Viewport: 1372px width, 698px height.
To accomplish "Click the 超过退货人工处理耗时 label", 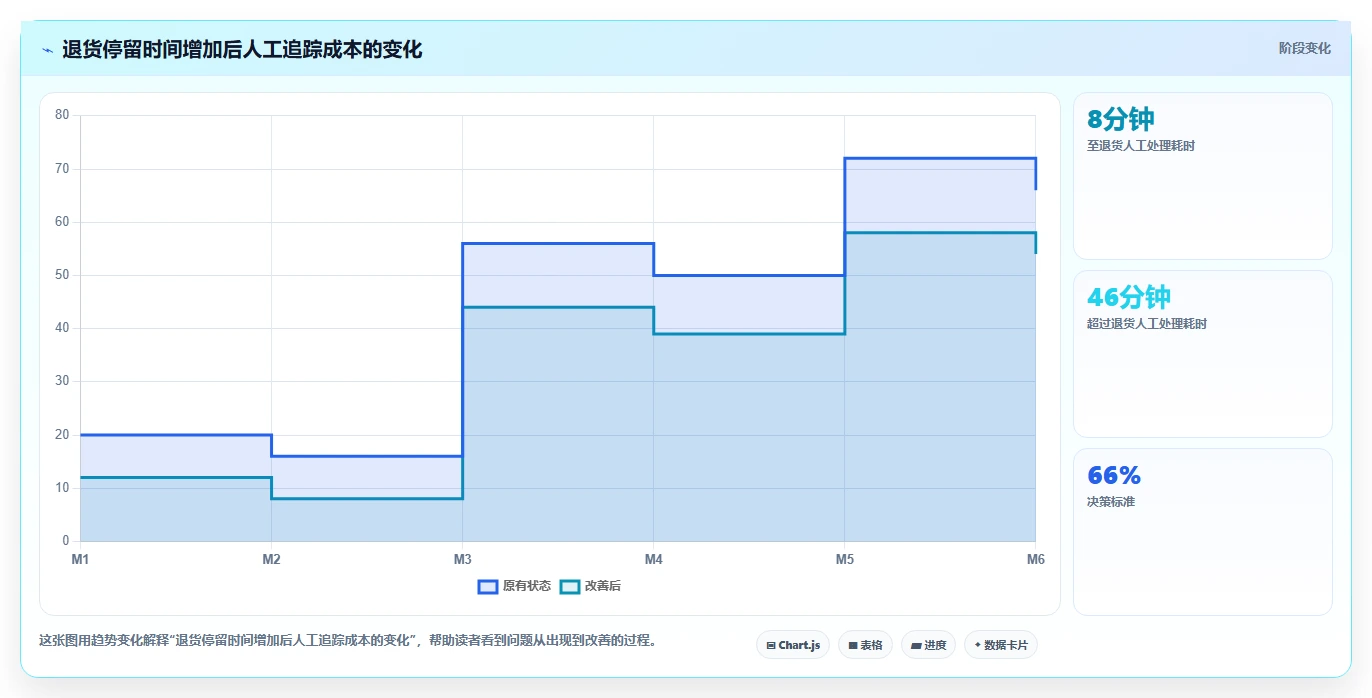I will [x=1147, y=324].
